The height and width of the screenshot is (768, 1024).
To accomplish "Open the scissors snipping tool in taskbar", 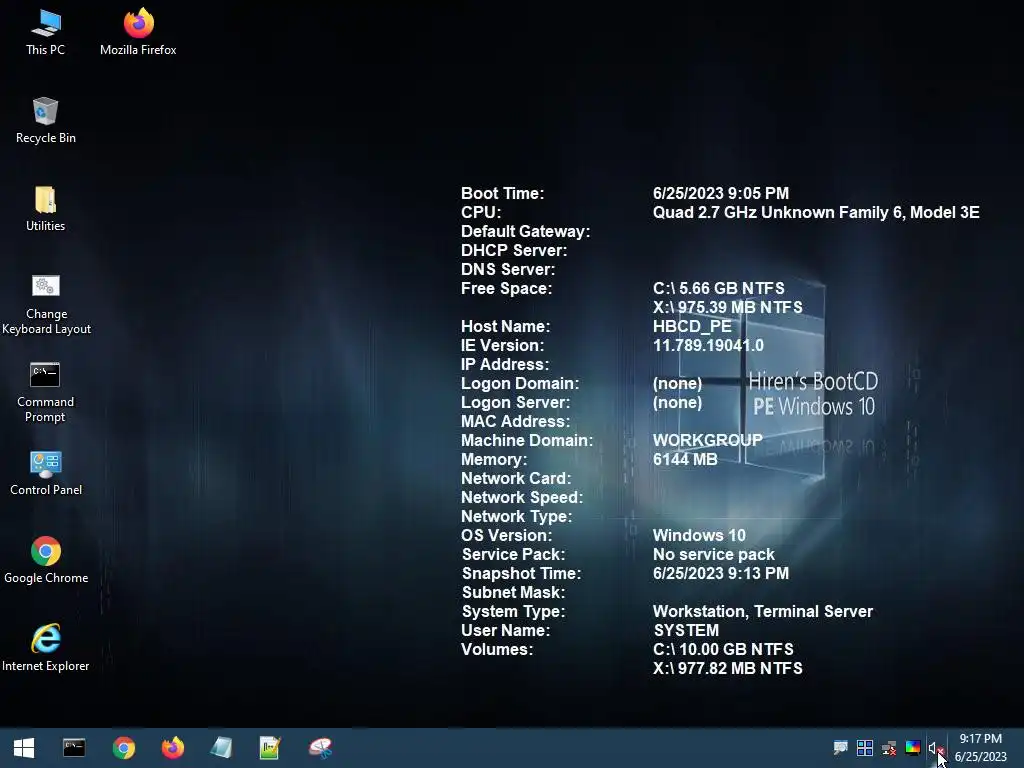I will point(320,748).
